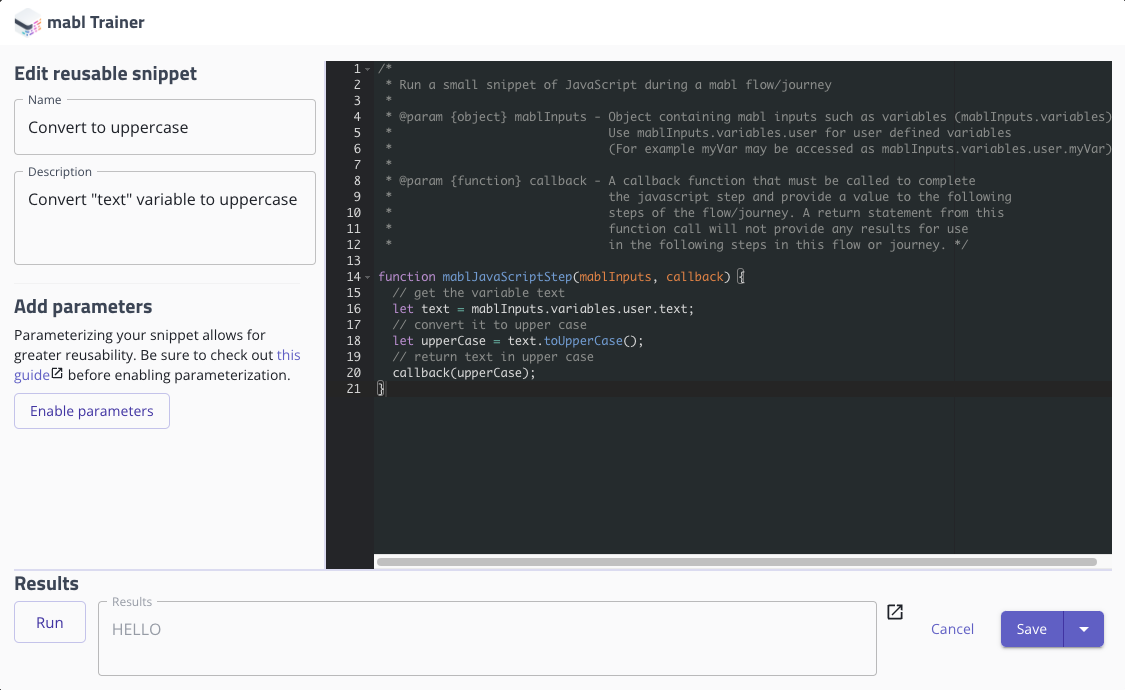Run the JavaScript snippet

pos(50,622)
